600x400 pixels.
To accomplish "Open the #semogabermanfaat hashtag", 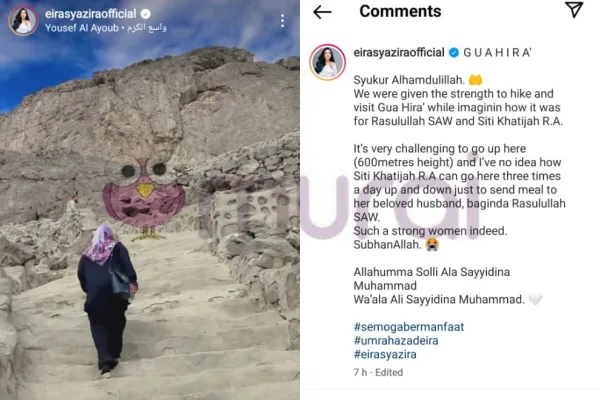I will point(409,327).
